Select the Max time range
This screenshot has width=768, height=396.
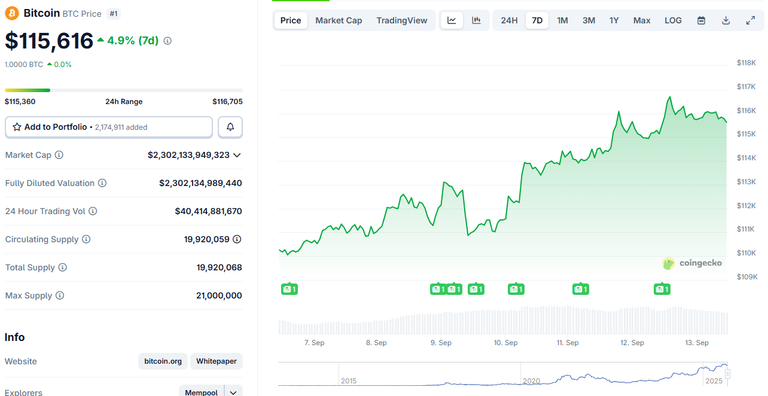[x=642, y=20]
